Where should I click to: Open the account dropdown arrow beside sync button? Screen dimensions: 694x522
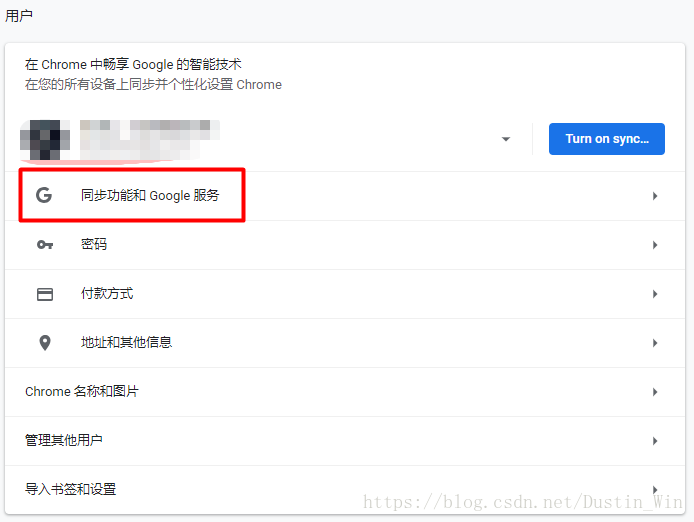click(x=506, y=139)
